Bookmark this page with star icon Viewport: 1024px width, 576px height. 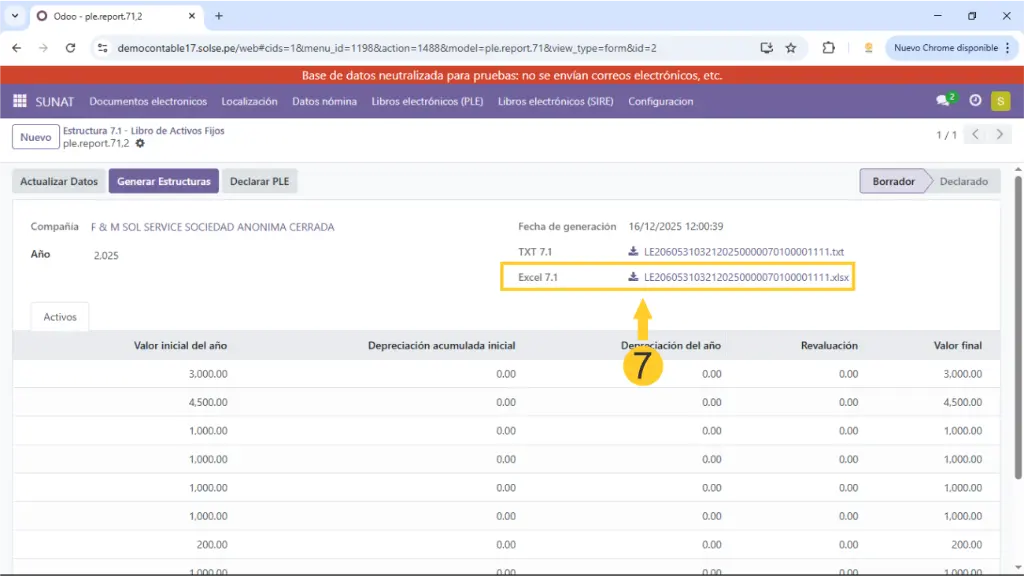(x=791, y=48)
